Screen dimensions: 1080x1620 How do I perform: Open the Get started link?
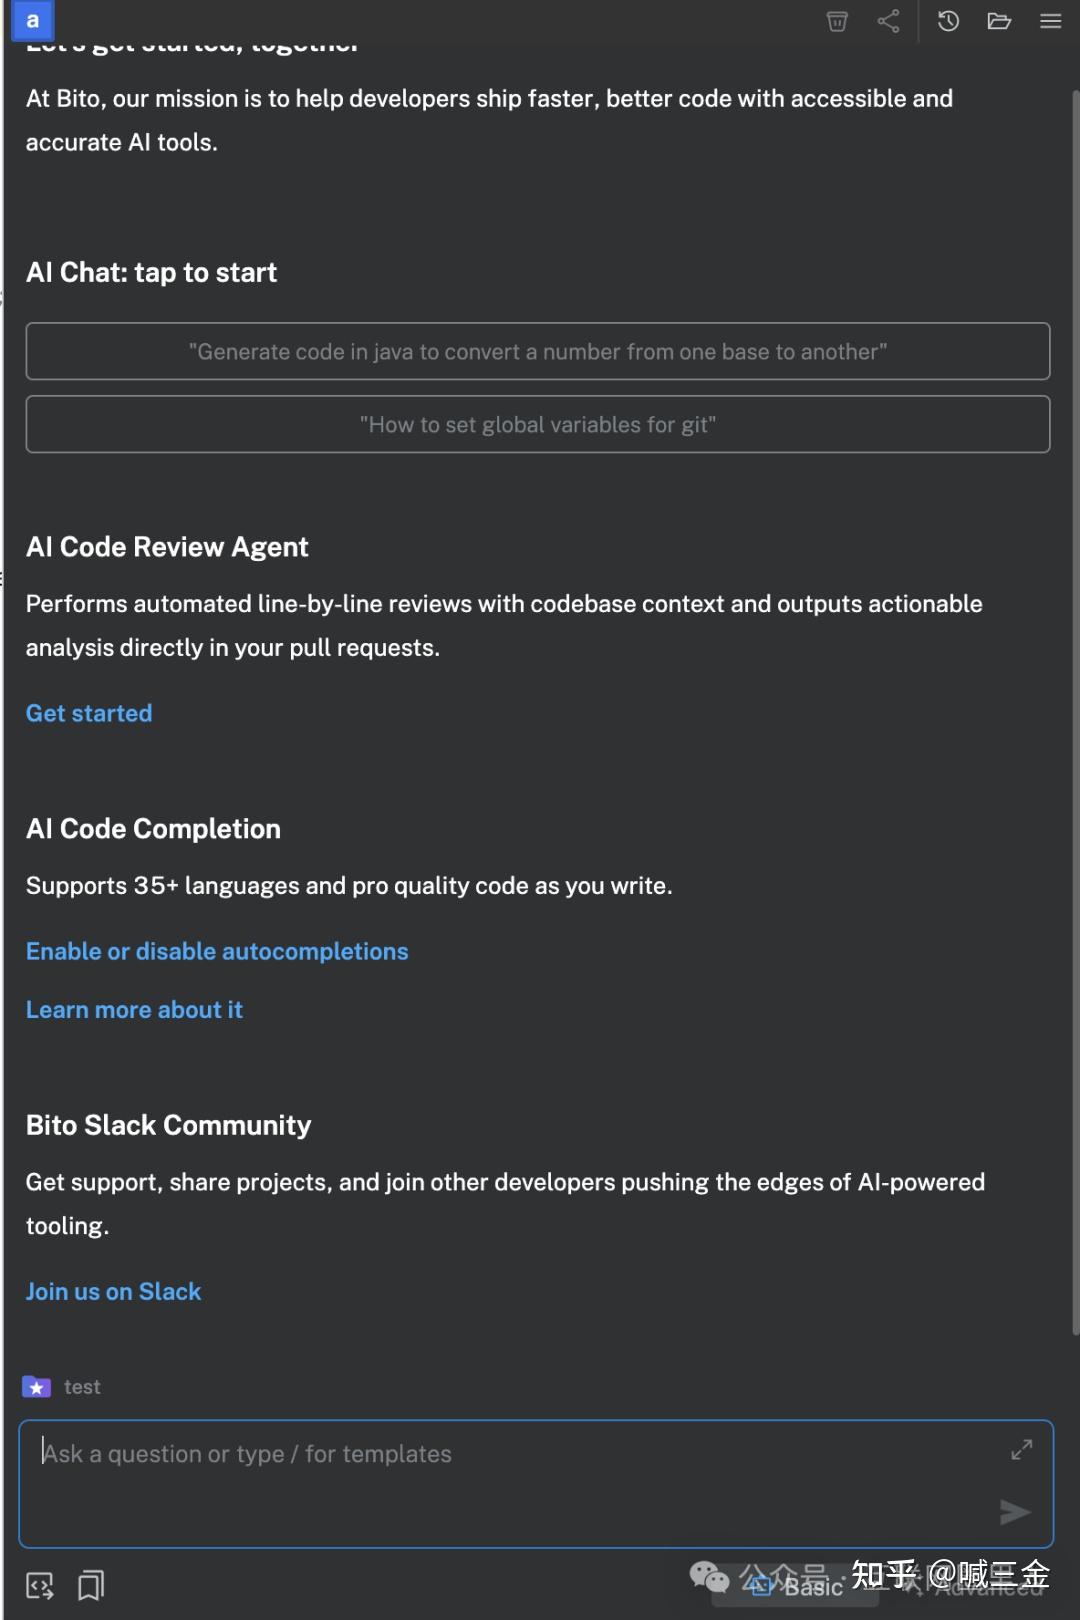(89, 713)
